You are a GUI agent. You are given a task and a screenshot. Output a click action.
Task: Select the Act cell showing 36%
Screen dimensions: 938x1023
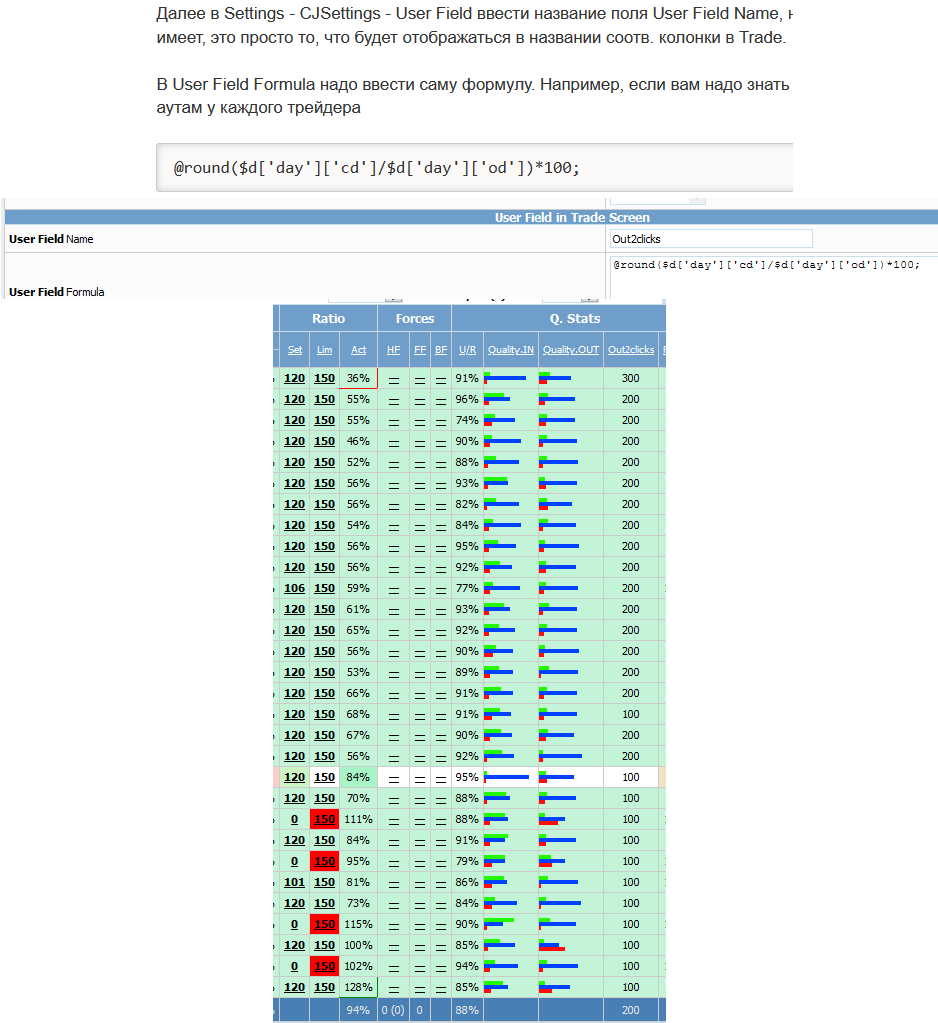pos(358,378)
